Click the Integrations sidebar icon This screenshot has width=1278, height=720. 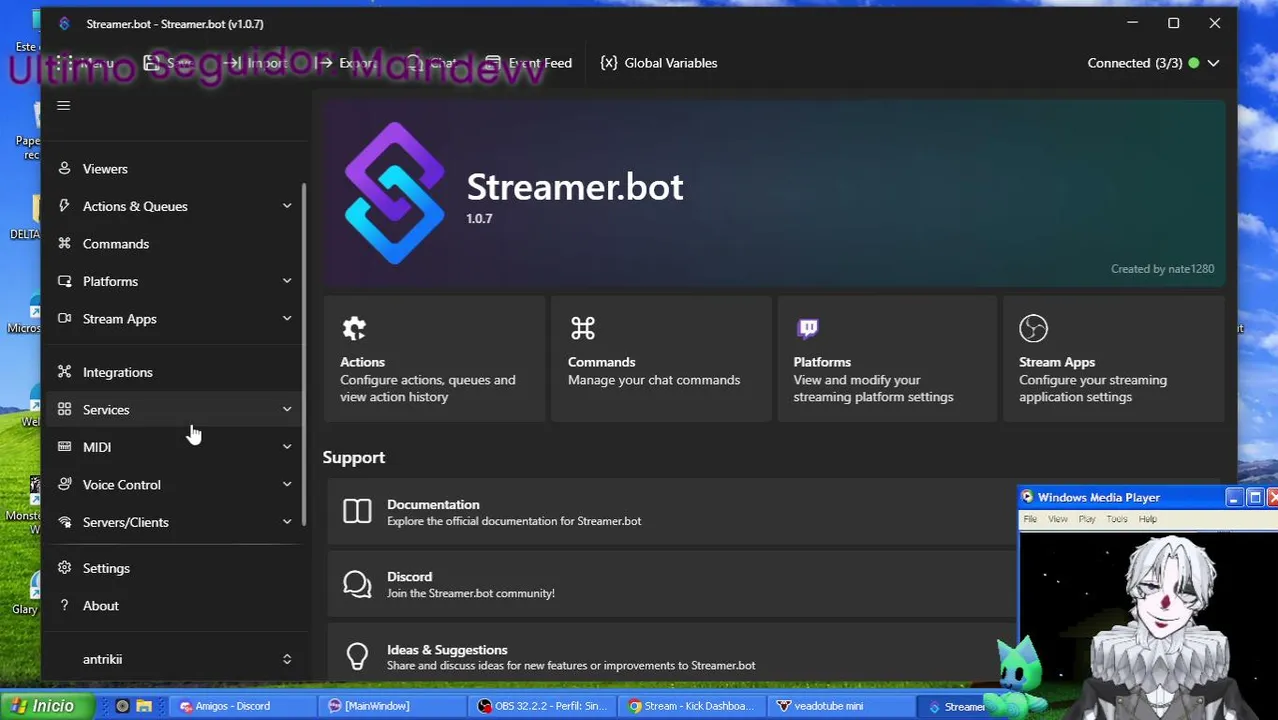(64, 372)
